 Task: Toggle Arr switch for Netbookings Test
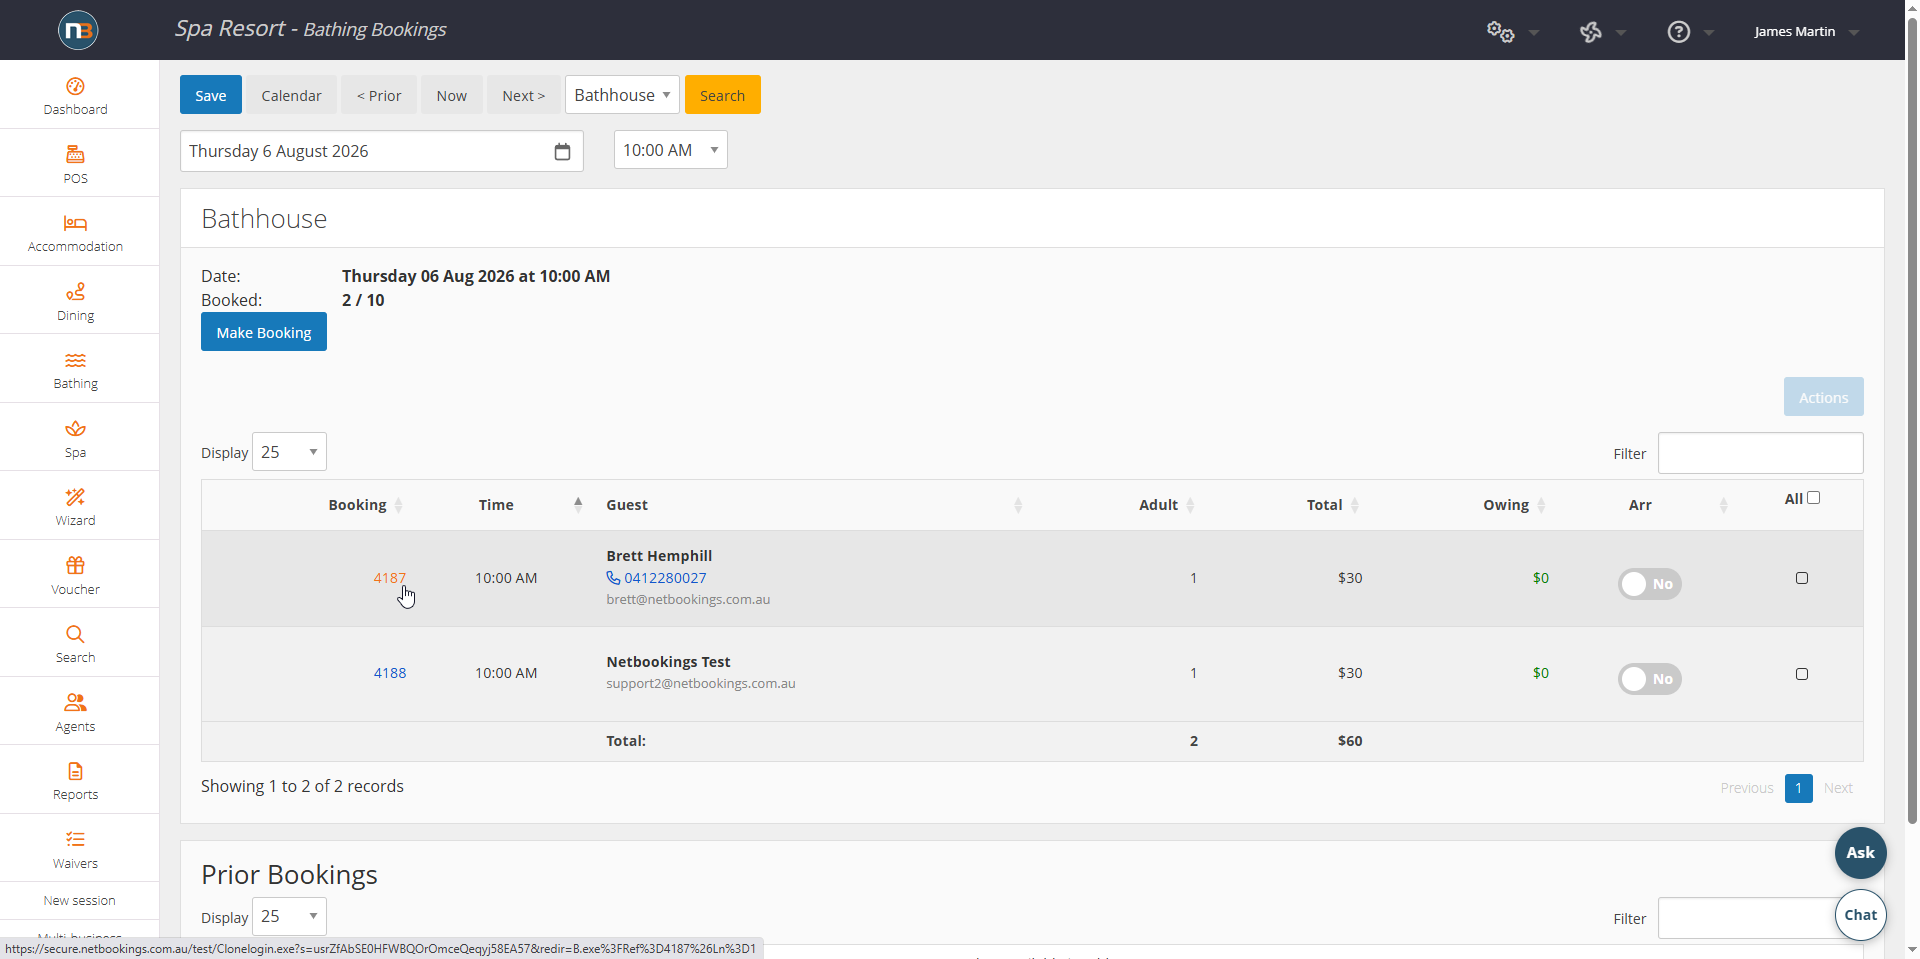(1650, 679)
